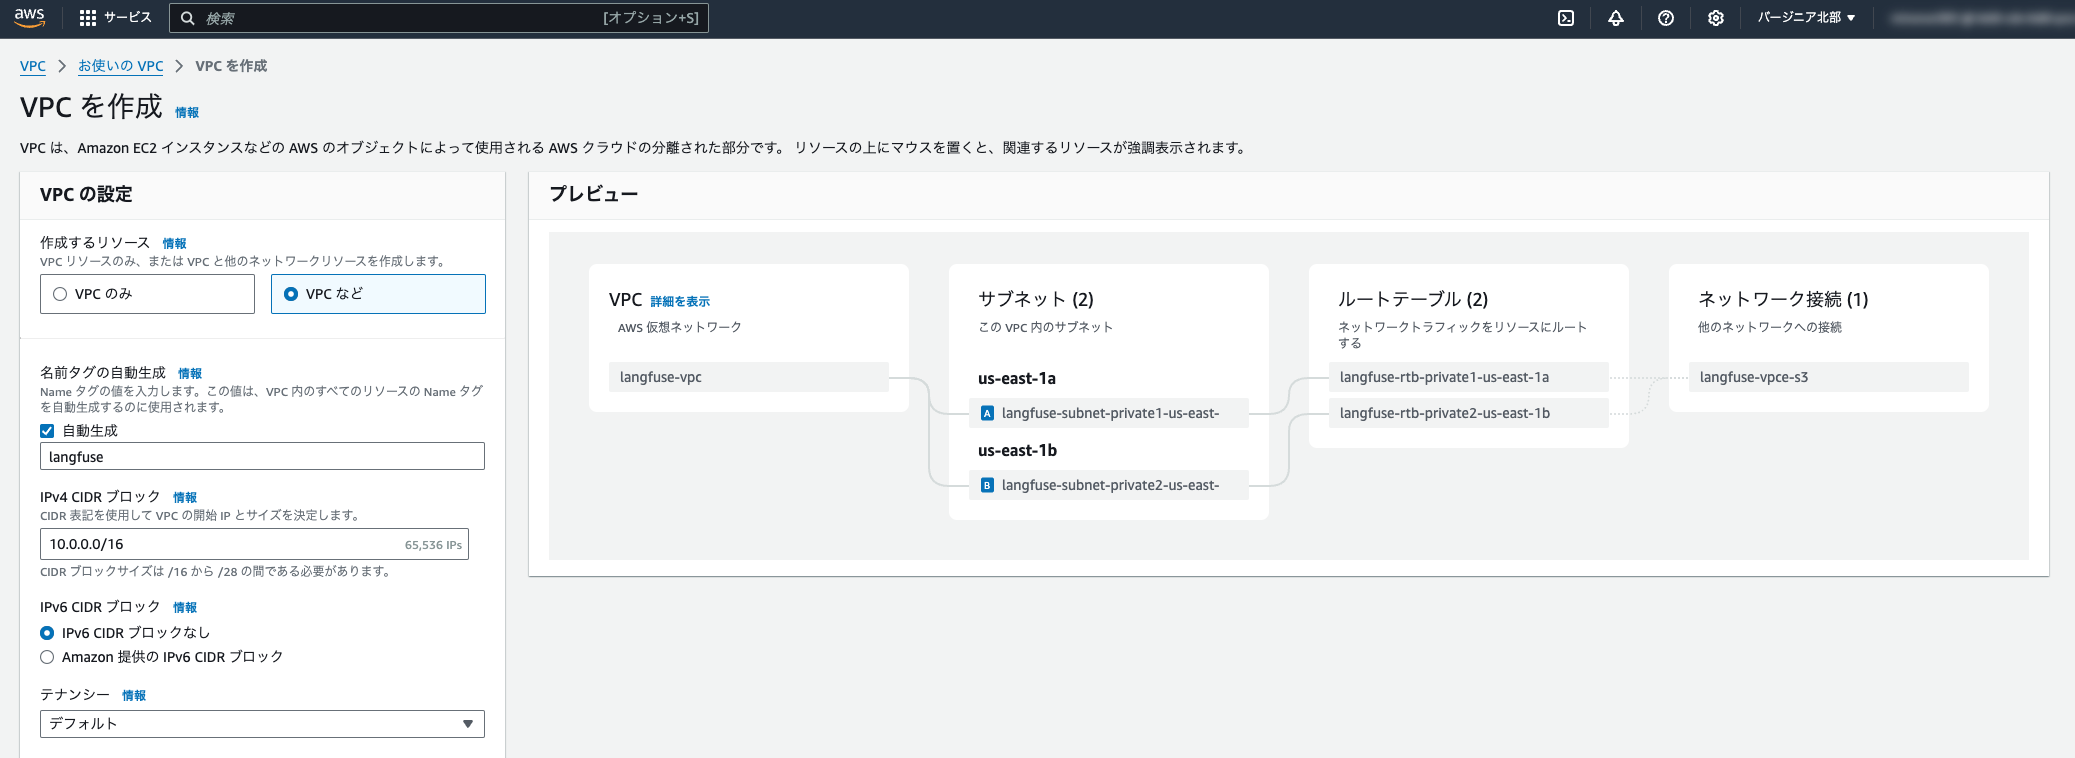Click the IPv4 CIDR field 10.0.0.0/16
2075x758 pixels.
[x=254, y=544]
